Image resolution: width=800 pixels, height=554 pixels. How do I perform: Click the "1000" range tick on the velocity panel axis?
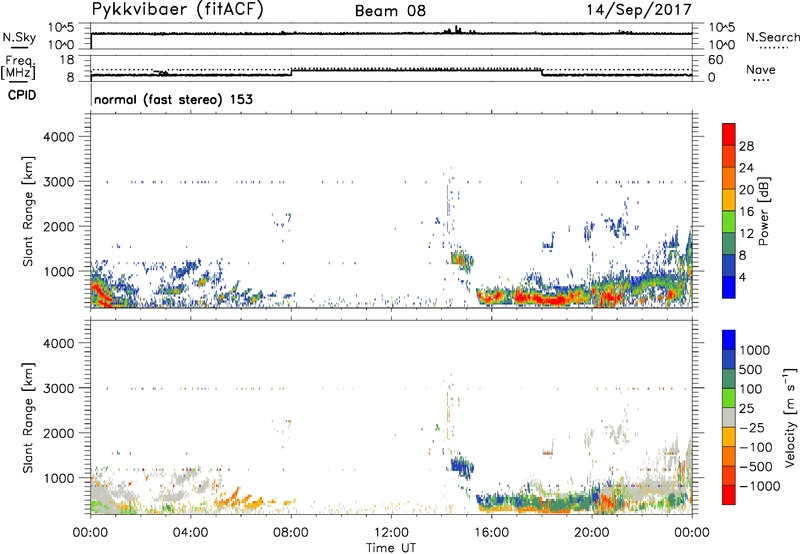pos(59,478)
